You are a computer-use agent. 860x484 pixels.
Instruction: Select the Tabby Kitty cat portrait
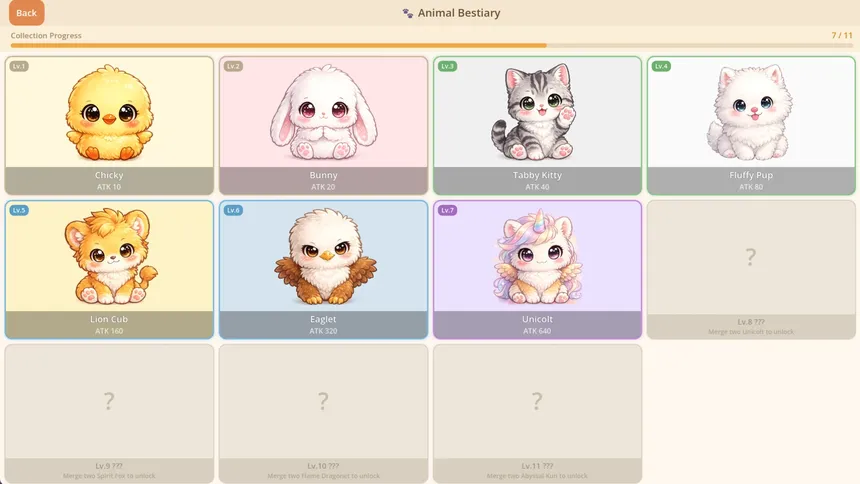(537, 111)
